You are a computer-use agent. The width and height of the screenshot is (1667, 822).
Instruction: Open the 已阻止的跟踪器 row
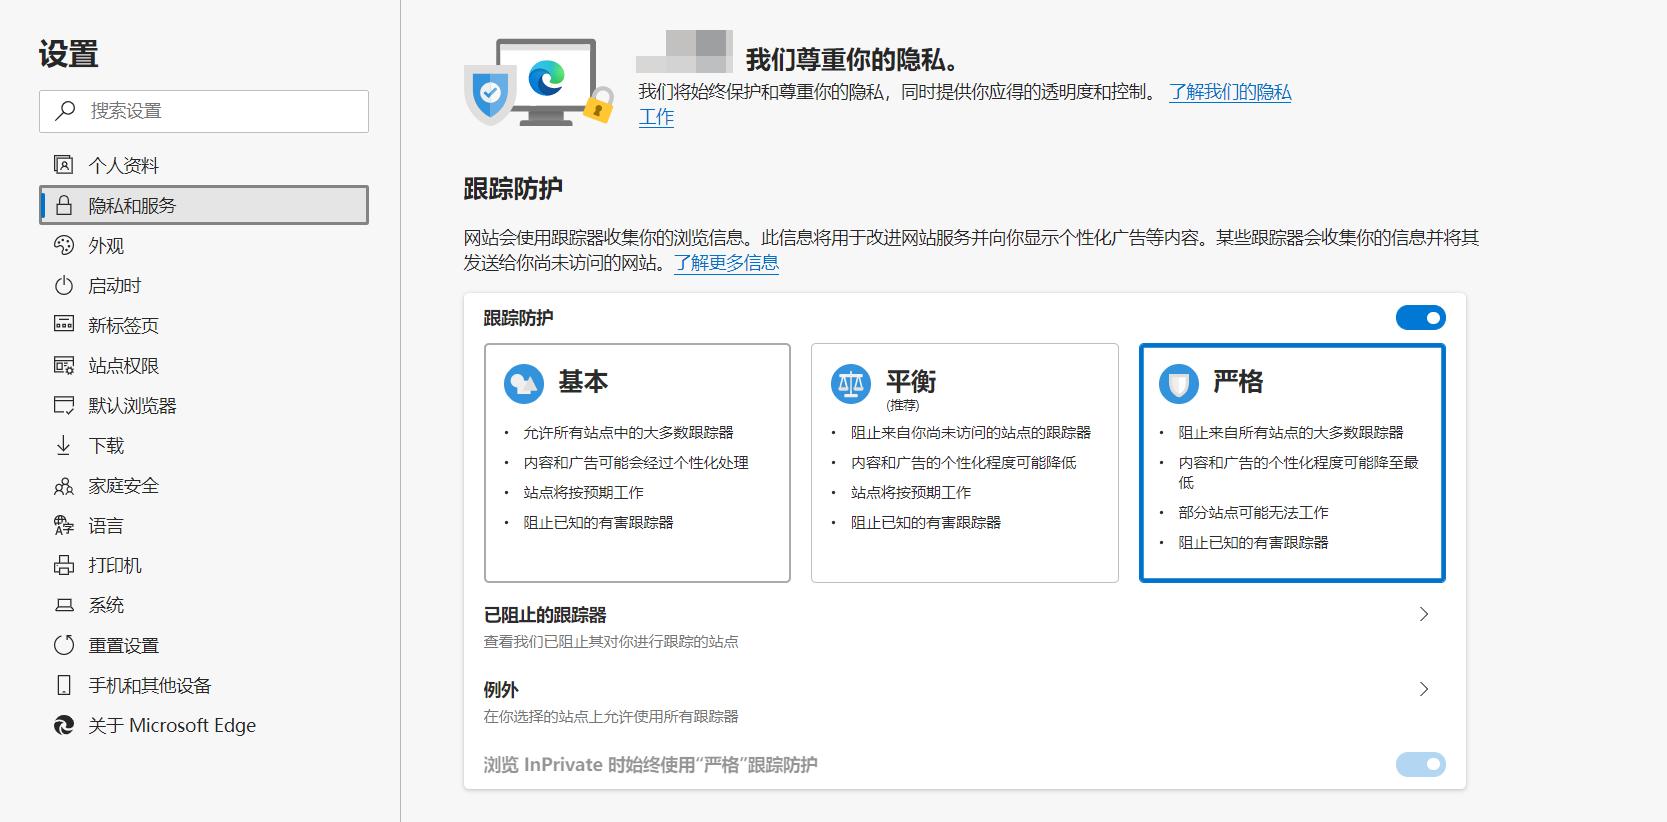coord(964,627)
